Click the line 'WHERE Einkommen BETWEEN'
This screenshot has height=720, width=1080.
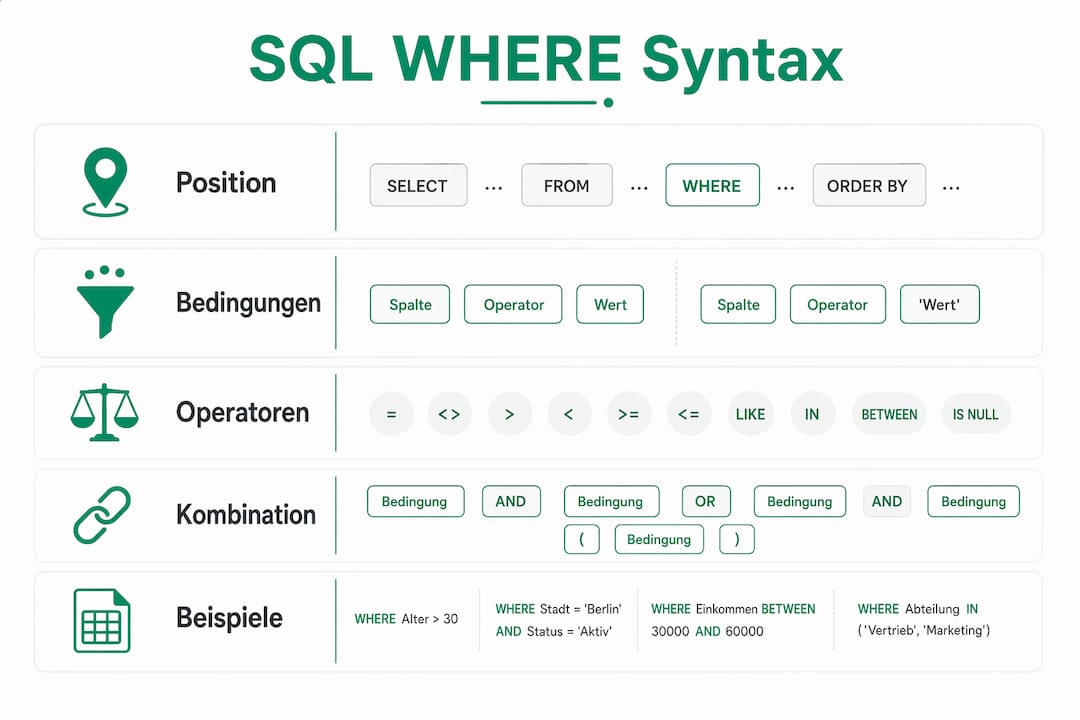tap(734, 609)
